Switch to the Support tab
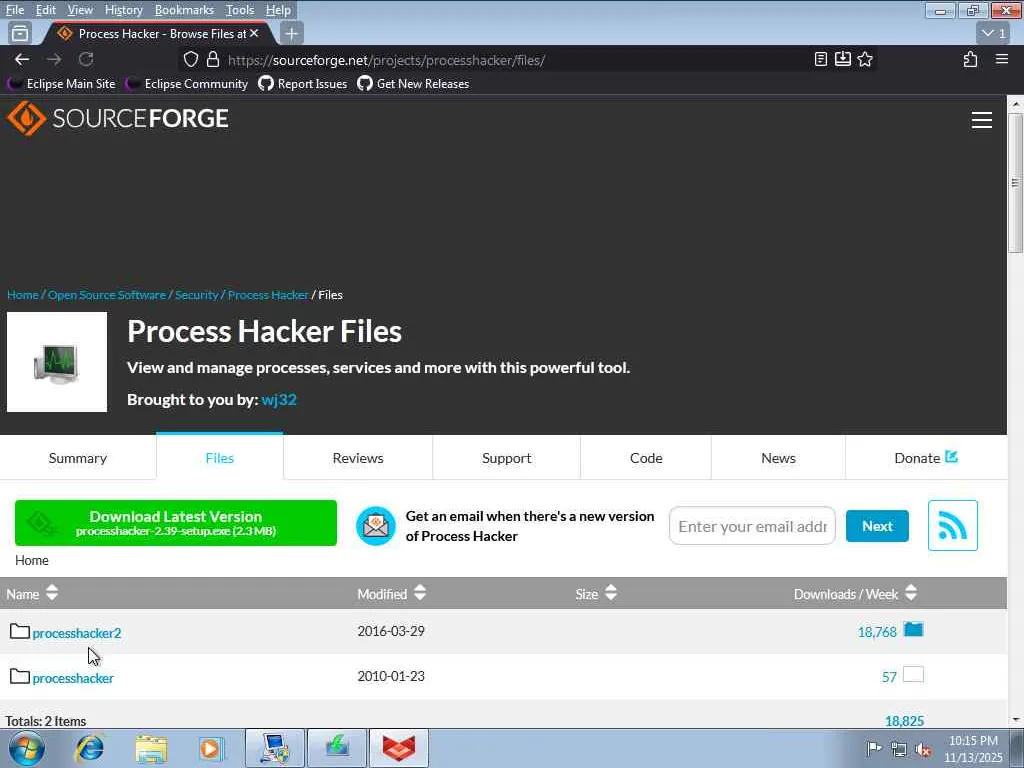 (x=507, y=458)
